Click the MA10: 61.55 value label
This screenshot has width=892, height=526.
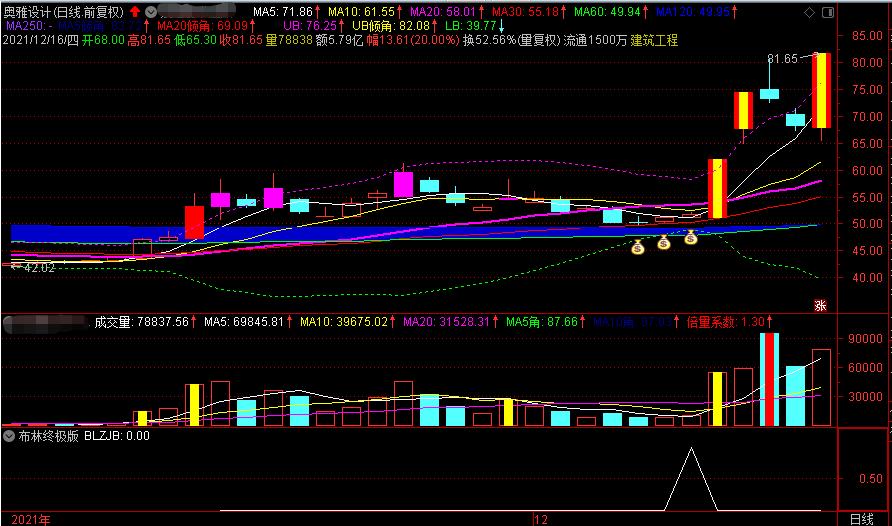pyautogui.click(x=361, y=11)
